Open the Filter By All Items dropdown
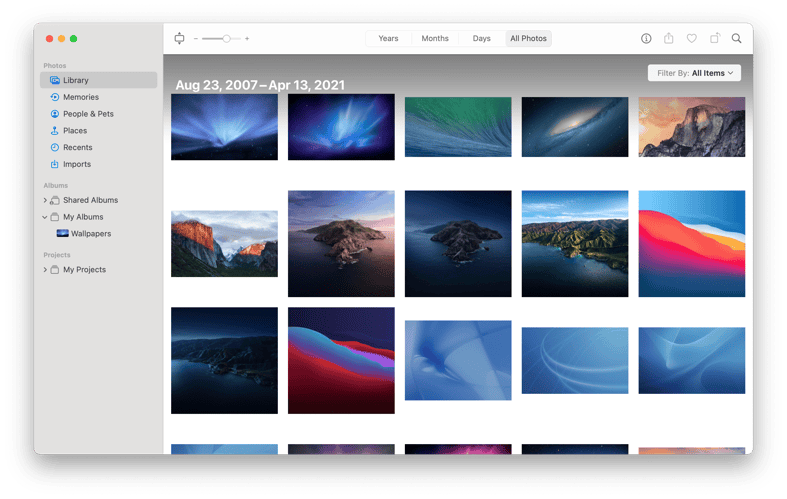 tap(694, 73)
